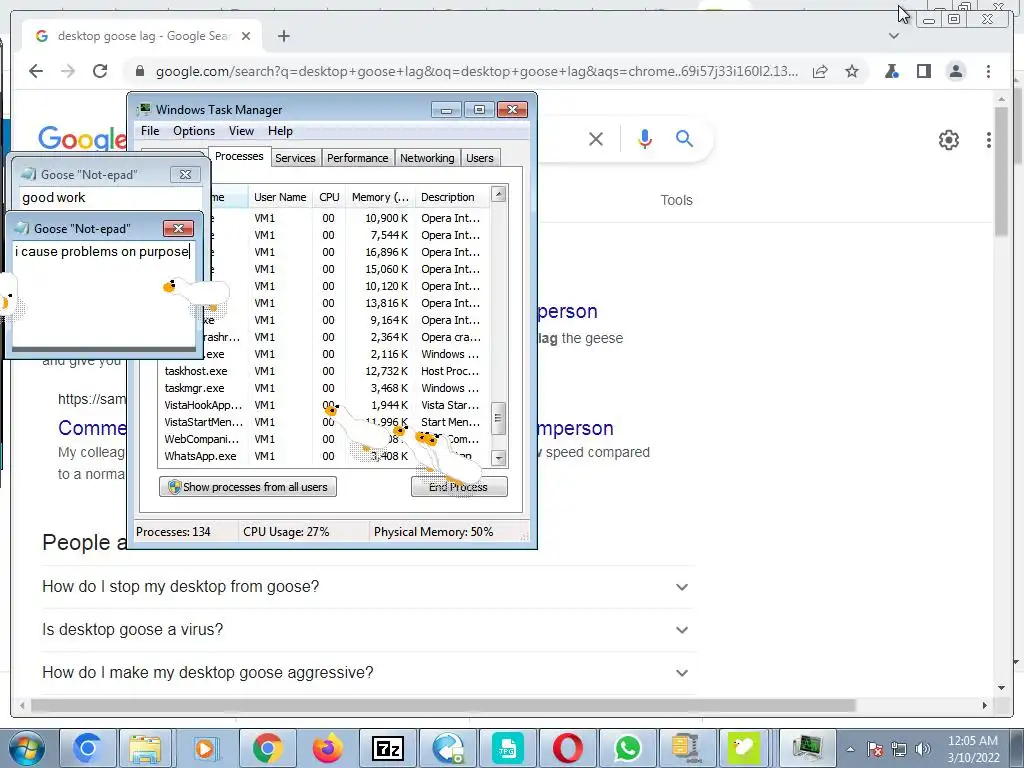This screenshot has height=768, width=1024.
Task: Click in the 'i cause problems on purpose' note
Action: [104, 295]
